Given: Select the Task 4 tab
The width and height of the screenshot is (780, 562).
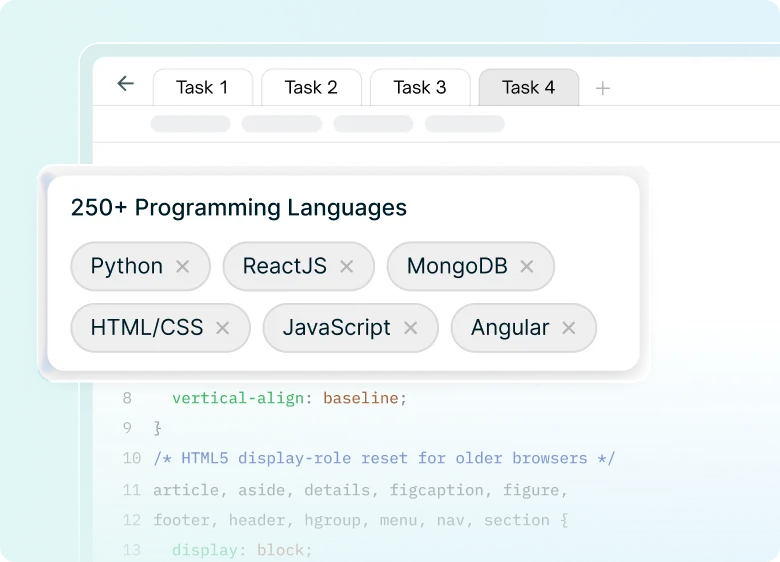Looking at the screenshot, I should point(528,88).
